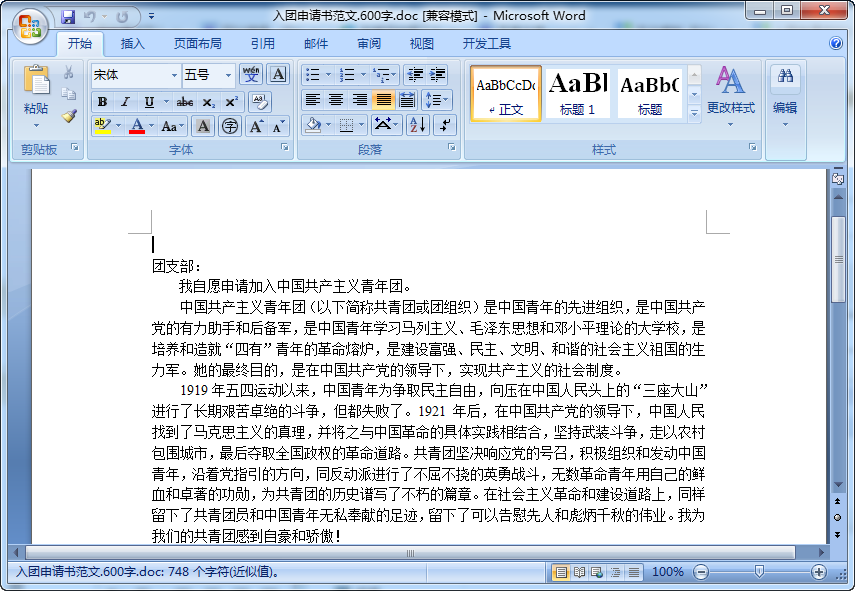Toggle show paragraph marks
Image resolution: width=855 pixels, height=591 pixels.
(x=445, y=125)
